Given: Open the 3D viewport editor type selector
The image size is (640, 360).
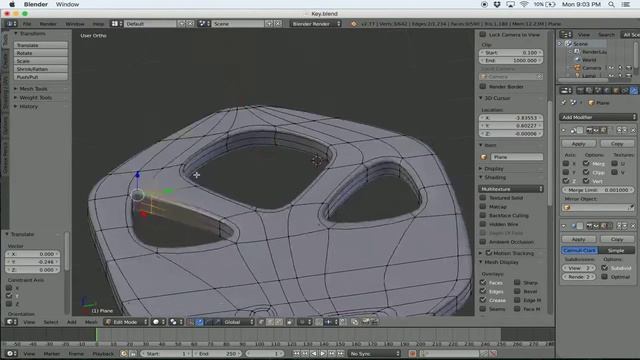Looking at the screenshot, I should tap(11, 322).
